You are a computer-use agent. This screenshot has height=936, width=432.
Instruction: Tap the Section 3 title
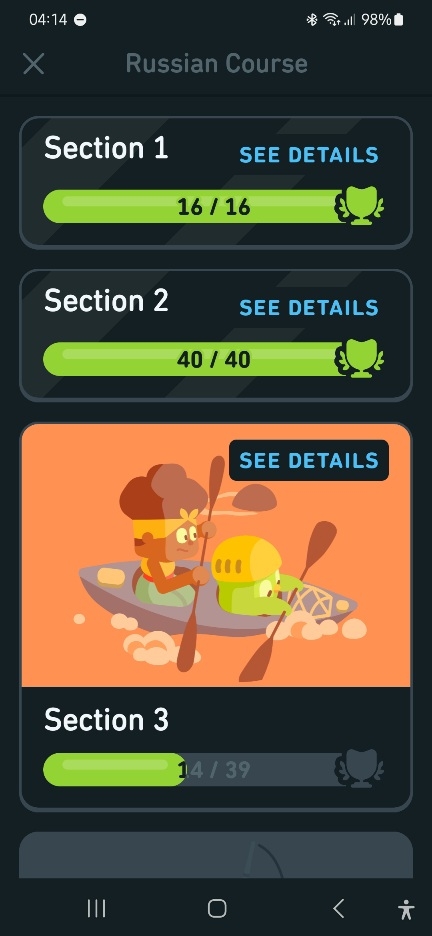click(x=106, y=720)
